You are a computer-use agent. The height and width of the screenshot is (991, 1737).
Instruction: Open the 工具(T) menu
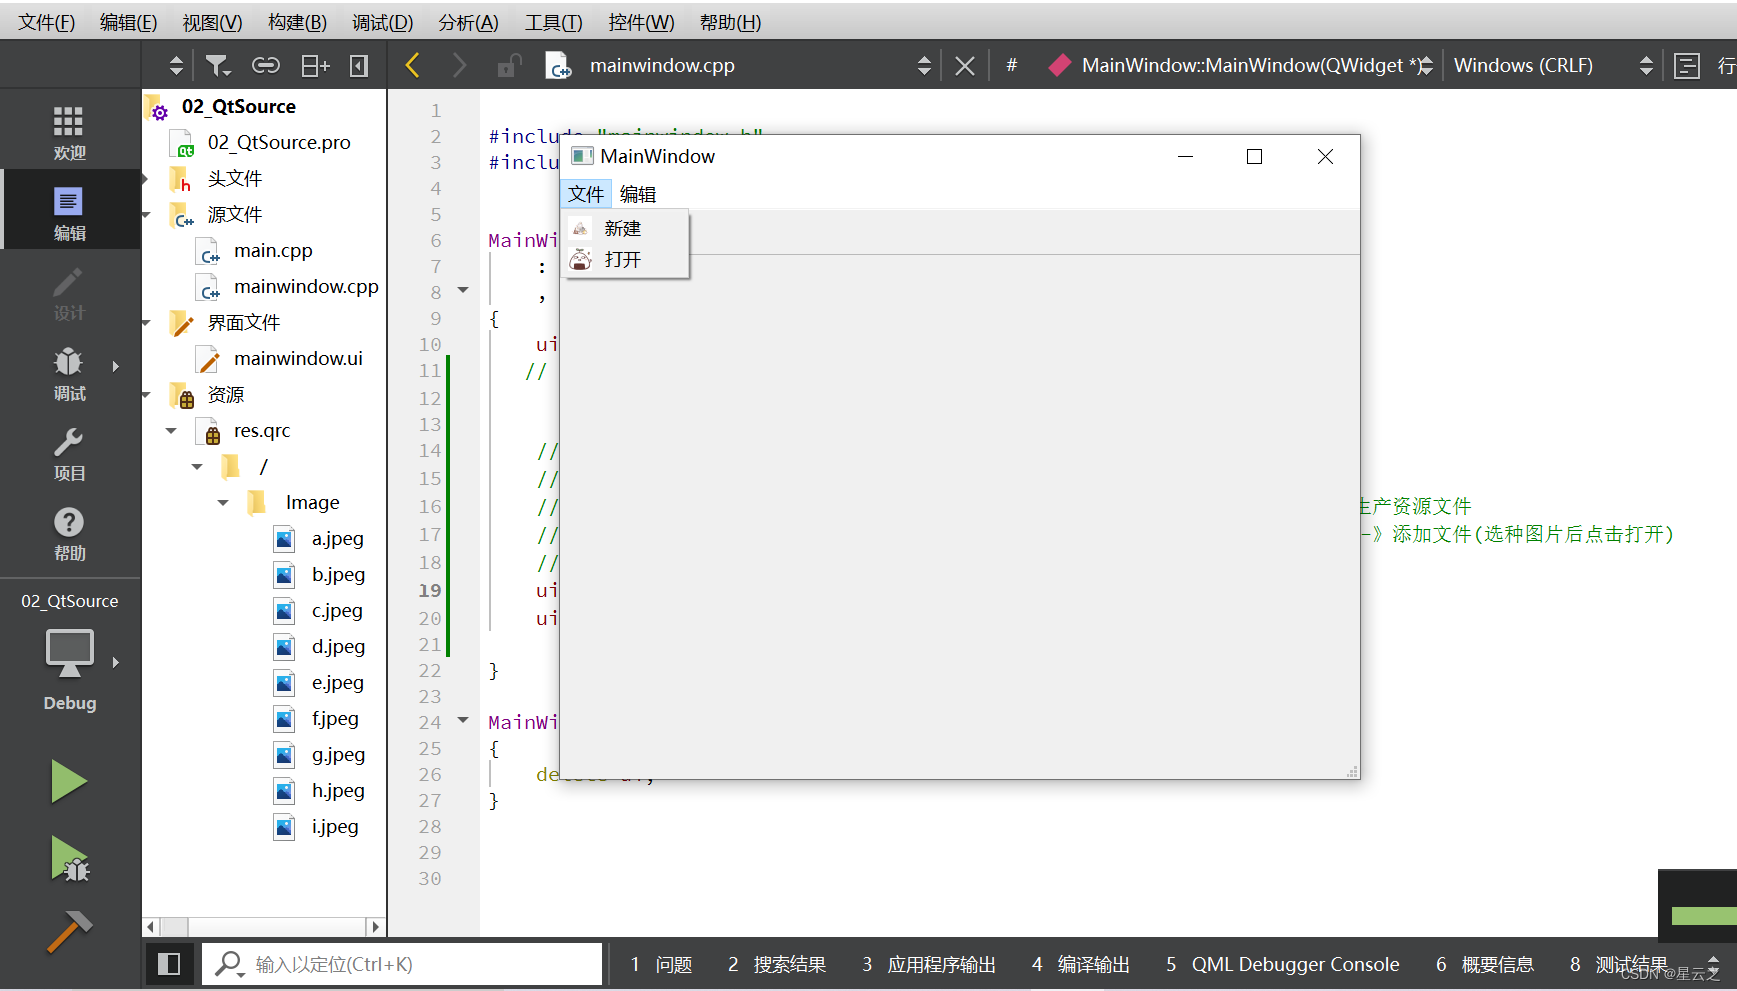click(554, 22)
